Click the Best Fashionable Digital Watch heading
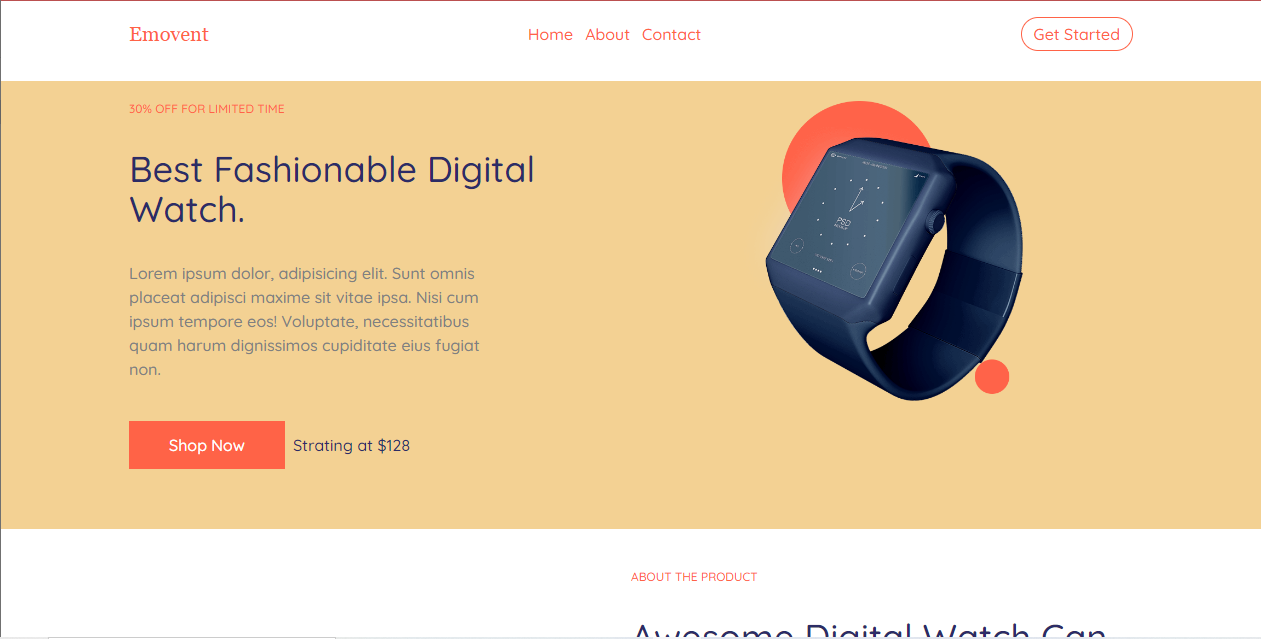 [x=332, y=189]
